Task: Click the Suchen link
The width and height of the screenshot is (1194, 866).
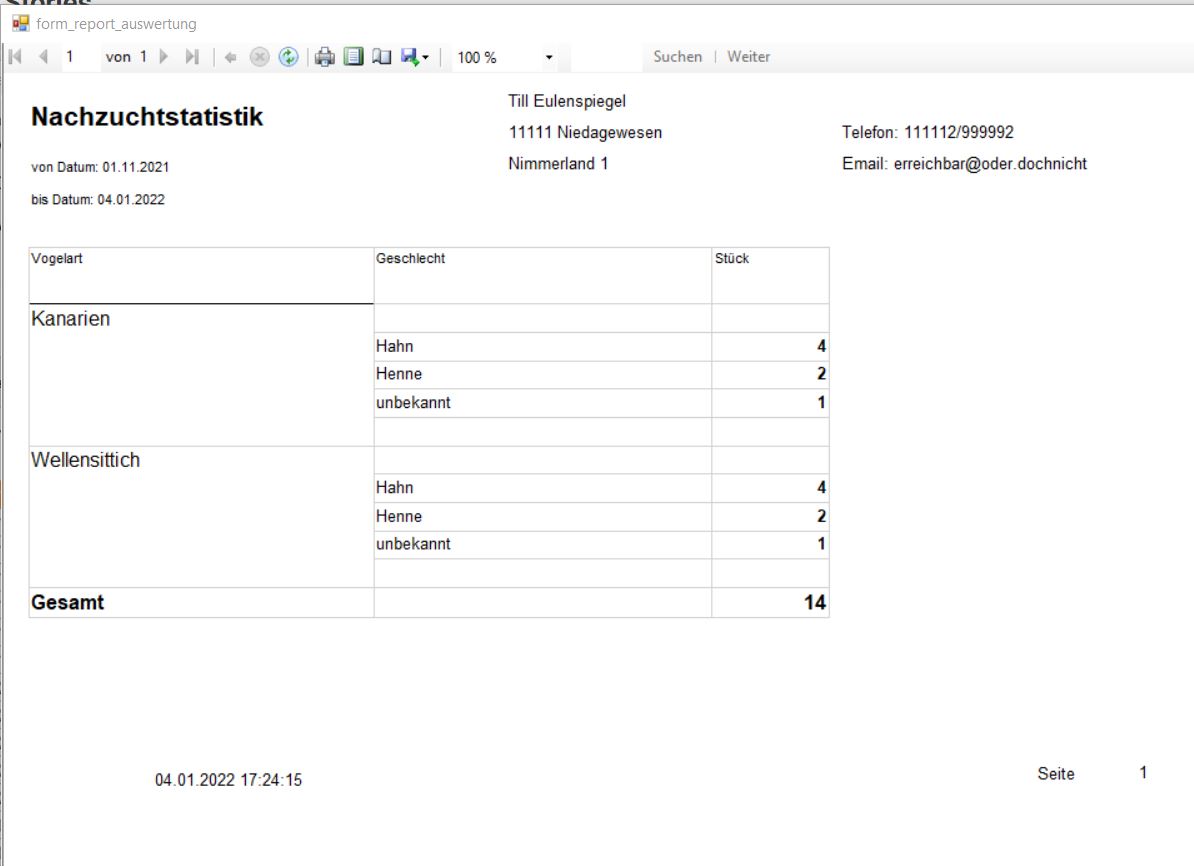Action: pos(677,57)
